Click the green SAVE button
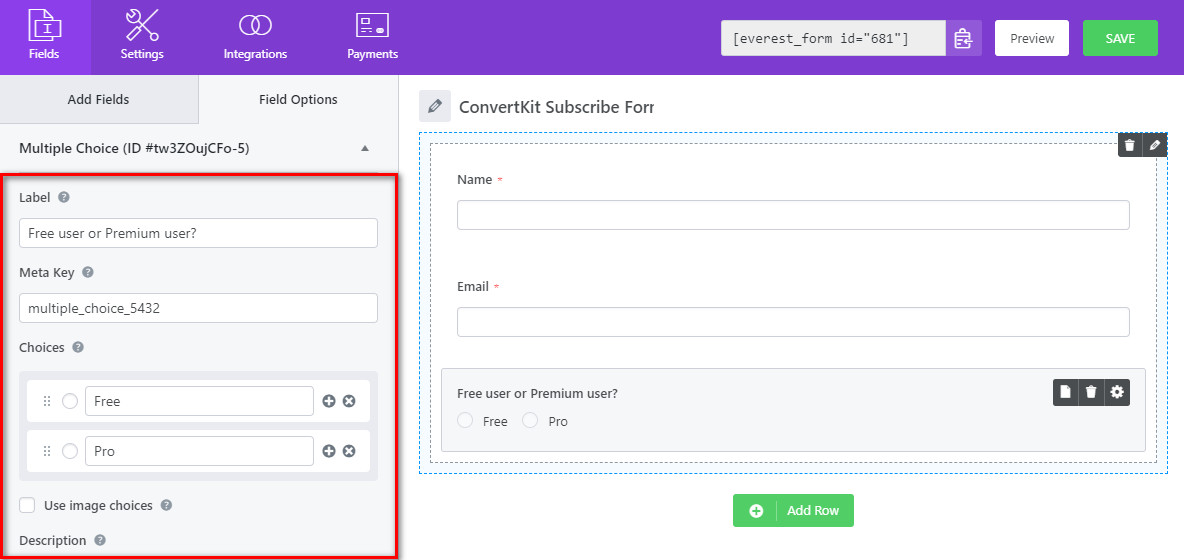Screen dimensions: 1184x560 point(1120,38)
